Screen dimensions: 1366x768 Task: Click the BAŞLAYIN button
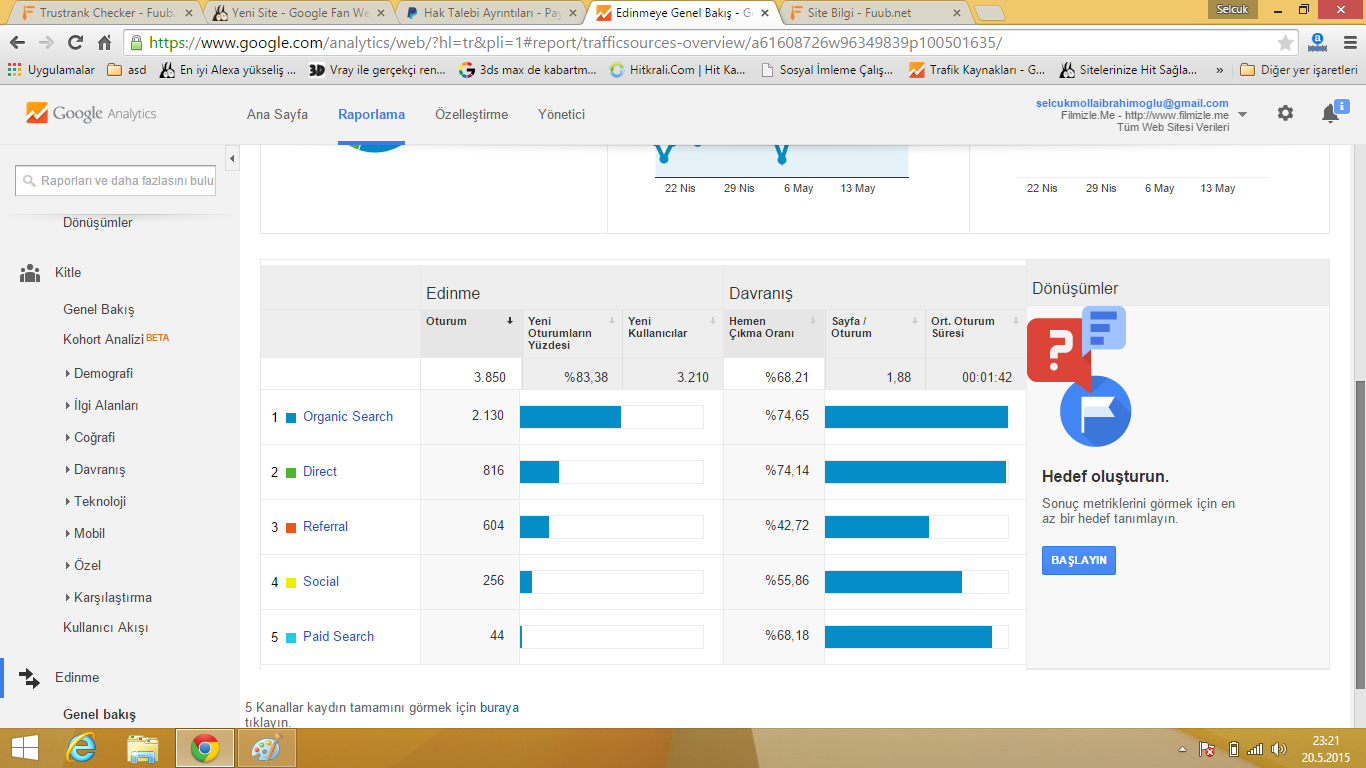pyautogui.click(x=1079, y=560)
